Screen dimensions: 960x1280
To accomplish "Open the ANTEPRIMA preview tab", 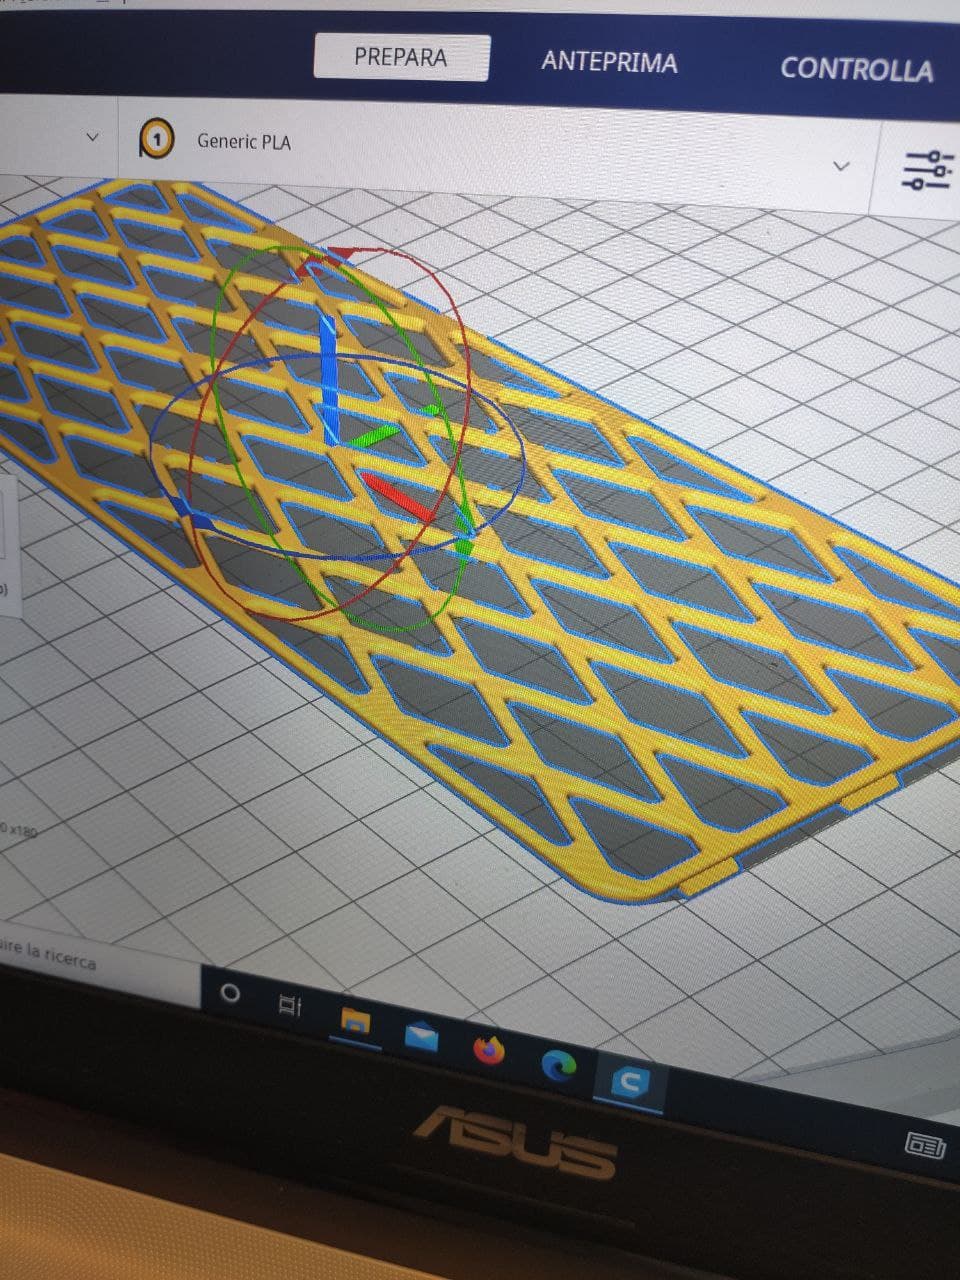I will [x=609, y=62].
